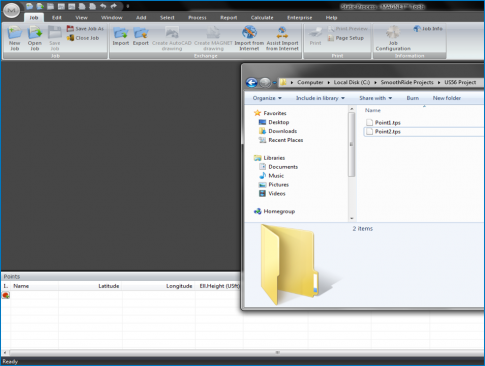Click arrow after Computer in address bar
Screen dimensions: 485x366
pos(328,82)
